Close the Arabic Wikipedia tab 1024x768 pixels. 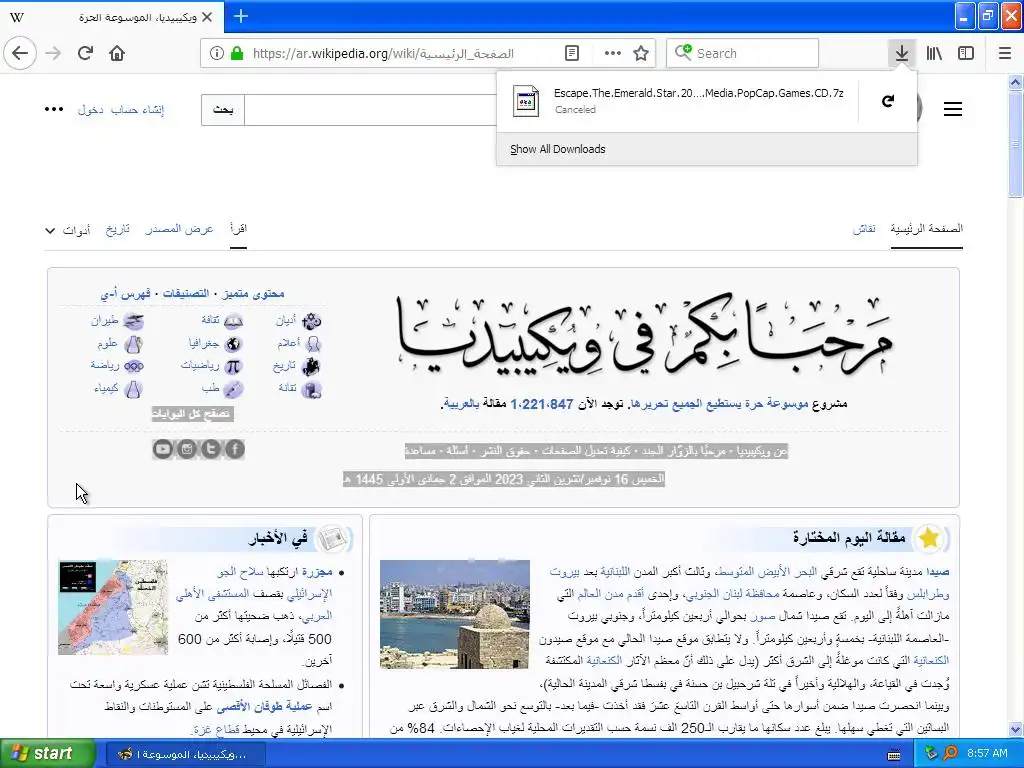207,18
